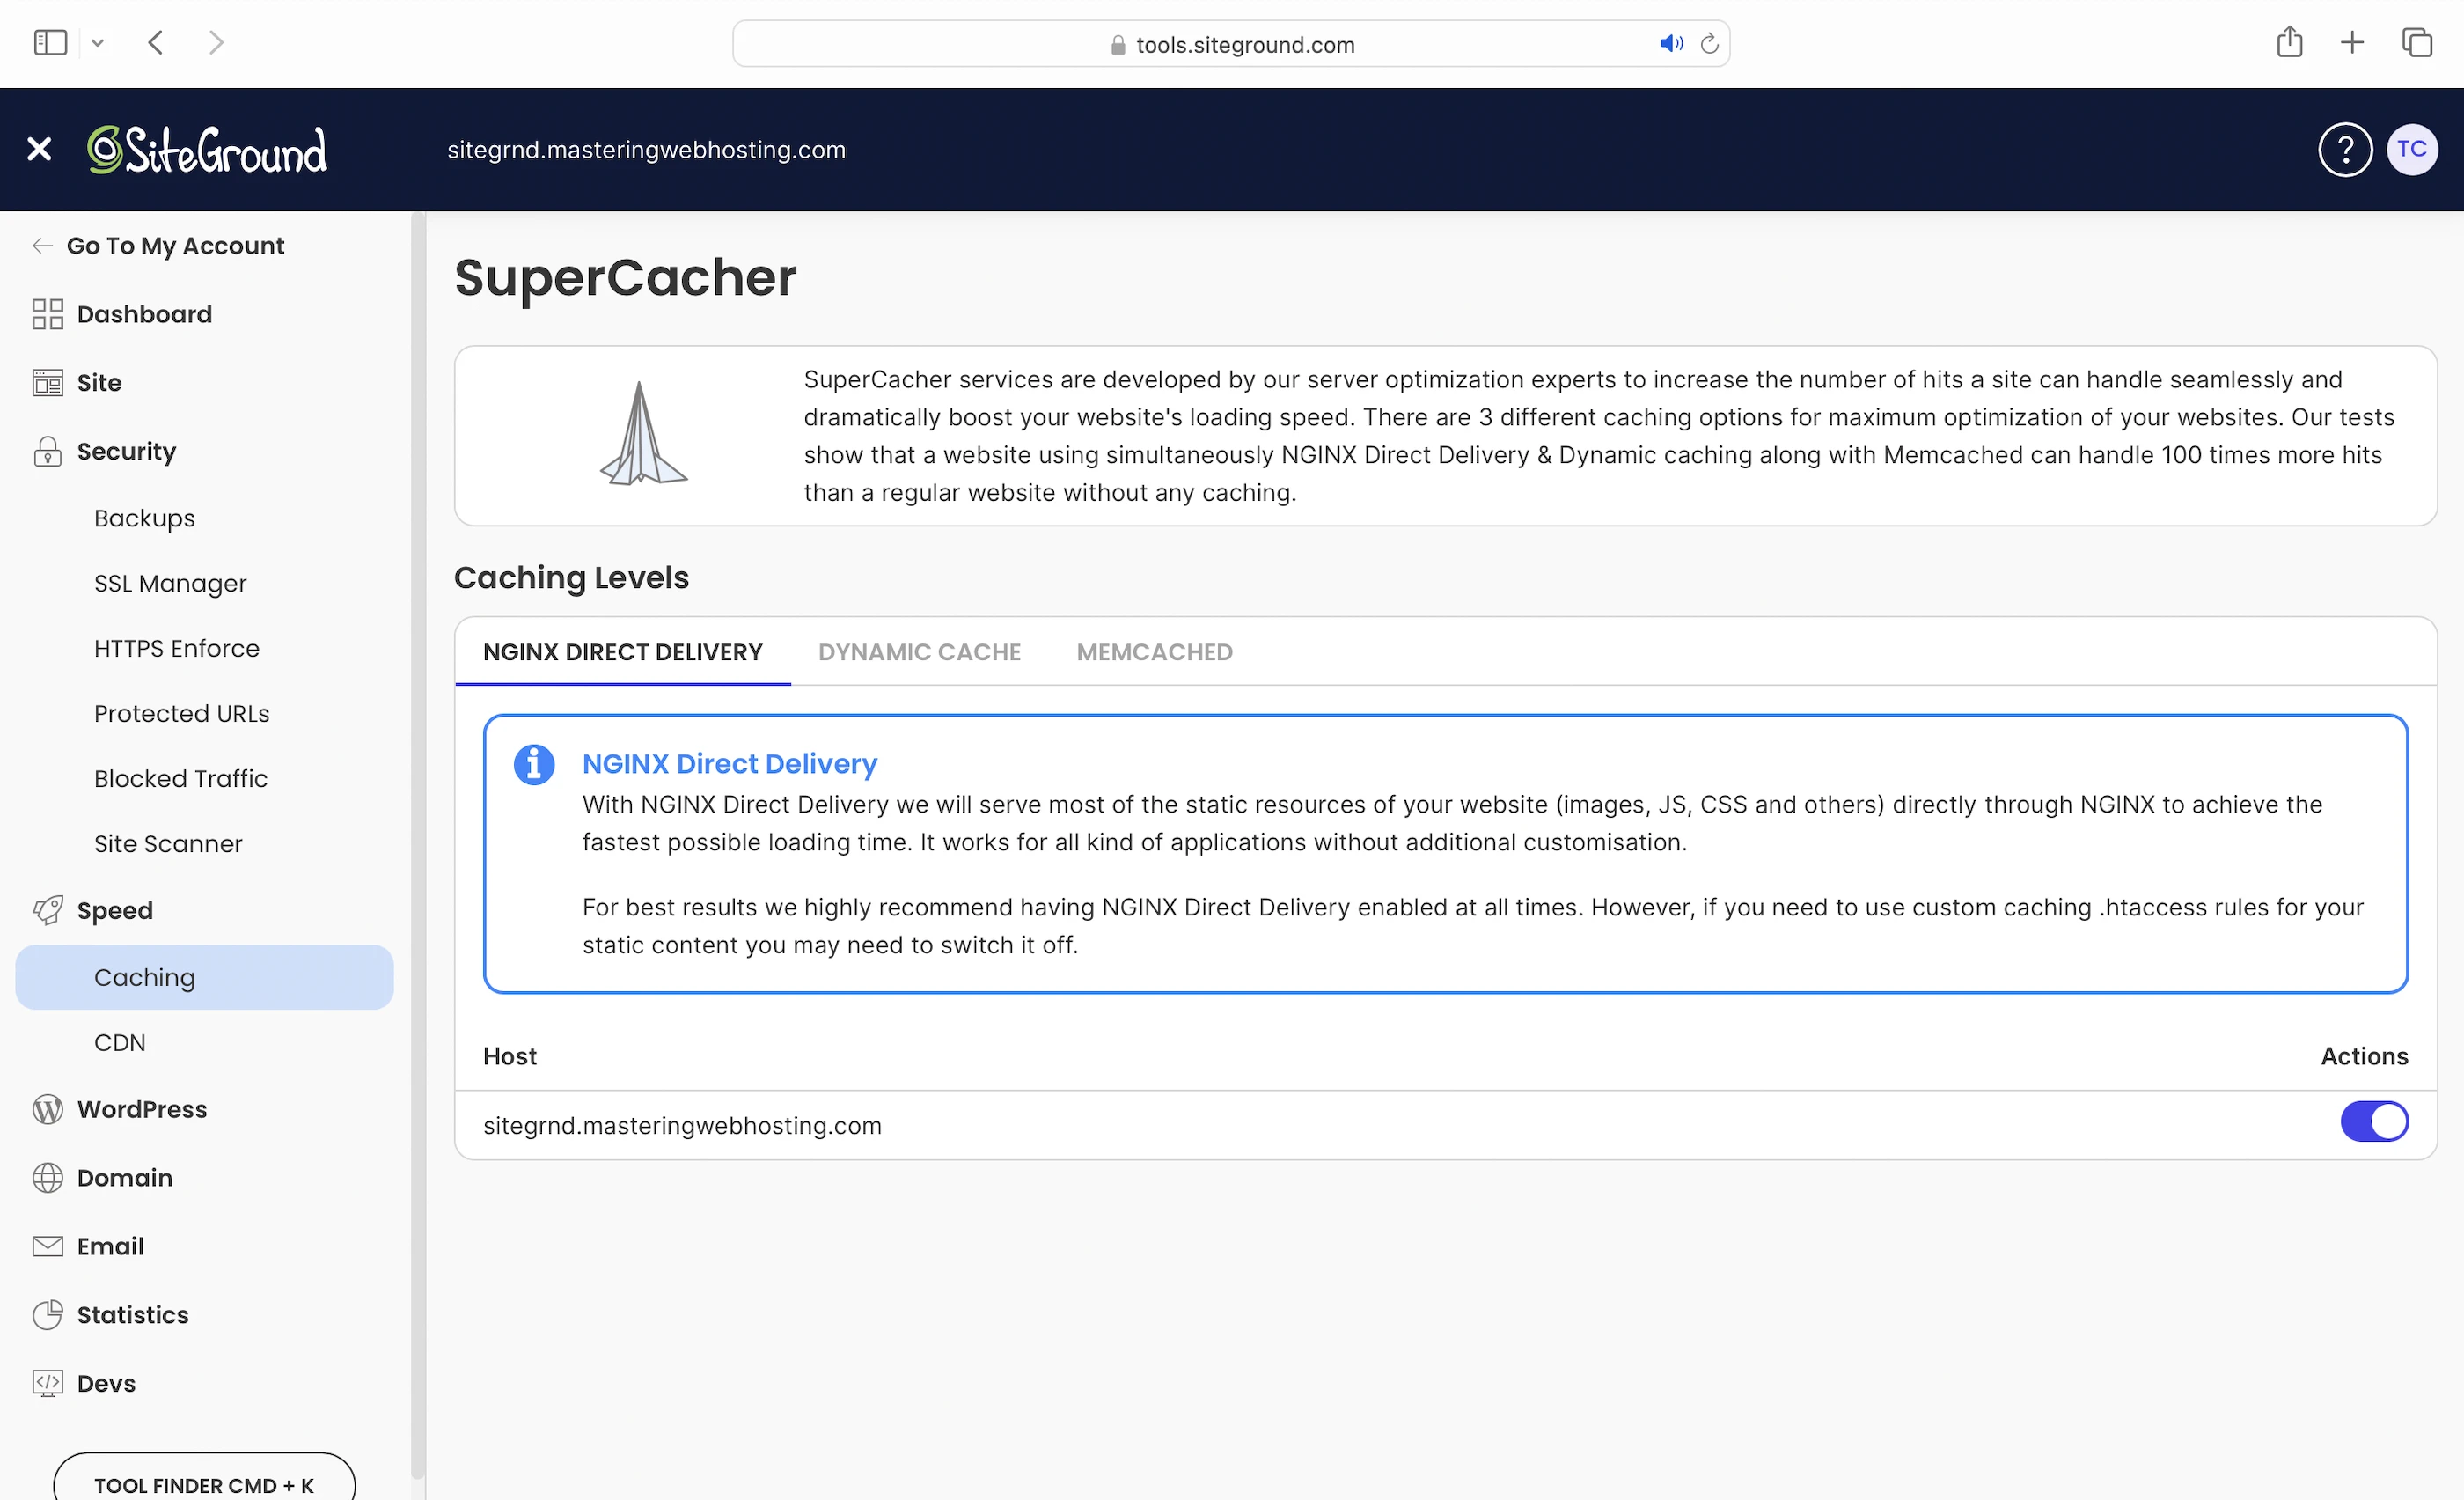The image size is (2464, 1500).
Task: Switch to the Dynamic Cache tab
Action: 918,652
